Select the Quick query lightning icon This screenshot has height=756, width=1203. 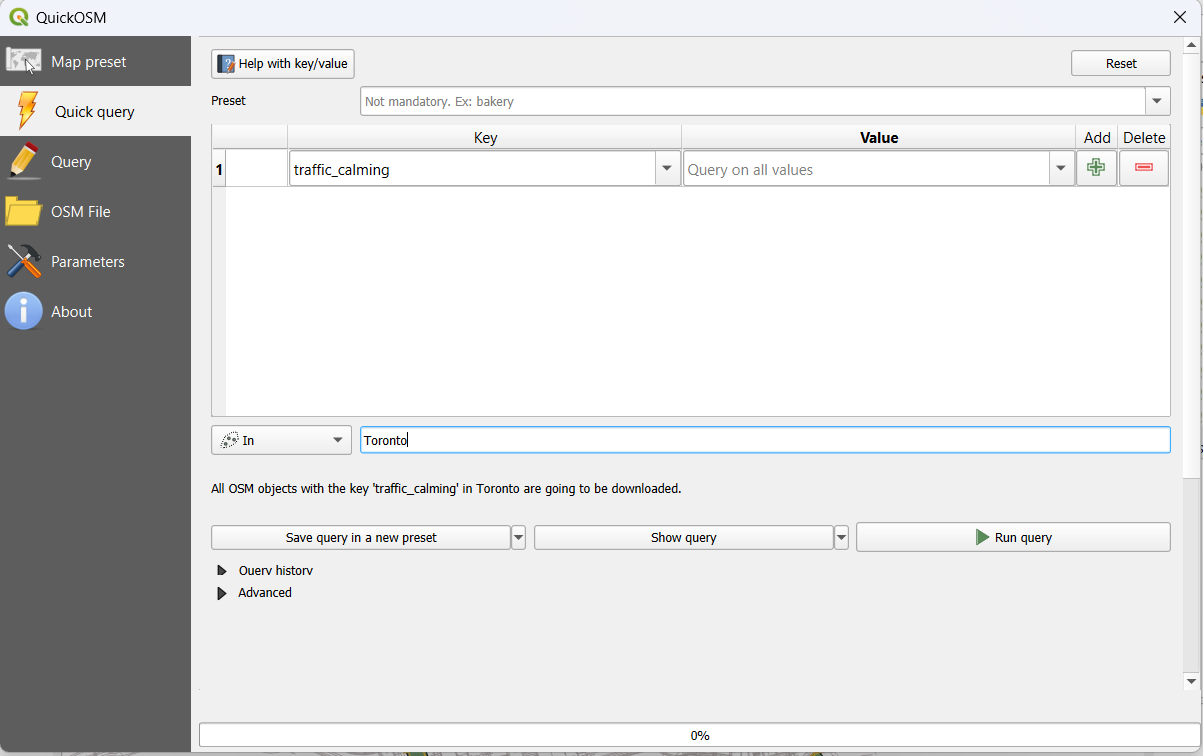(x=27, y=111)
